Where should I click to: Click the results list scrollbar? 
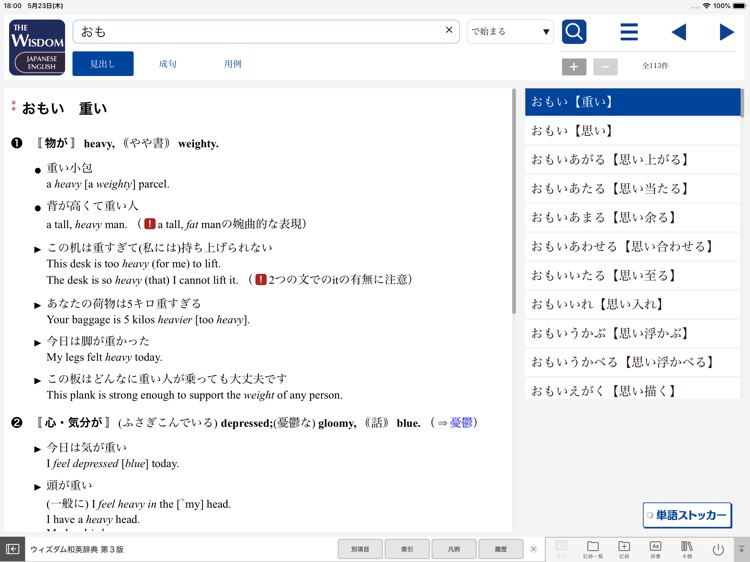tap(742, 103)
